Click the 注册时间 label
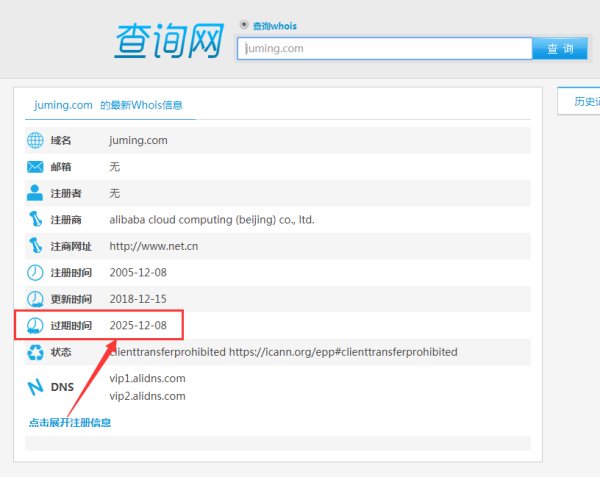The height and width of the screenshot is (477, 600). pos(71,273)
